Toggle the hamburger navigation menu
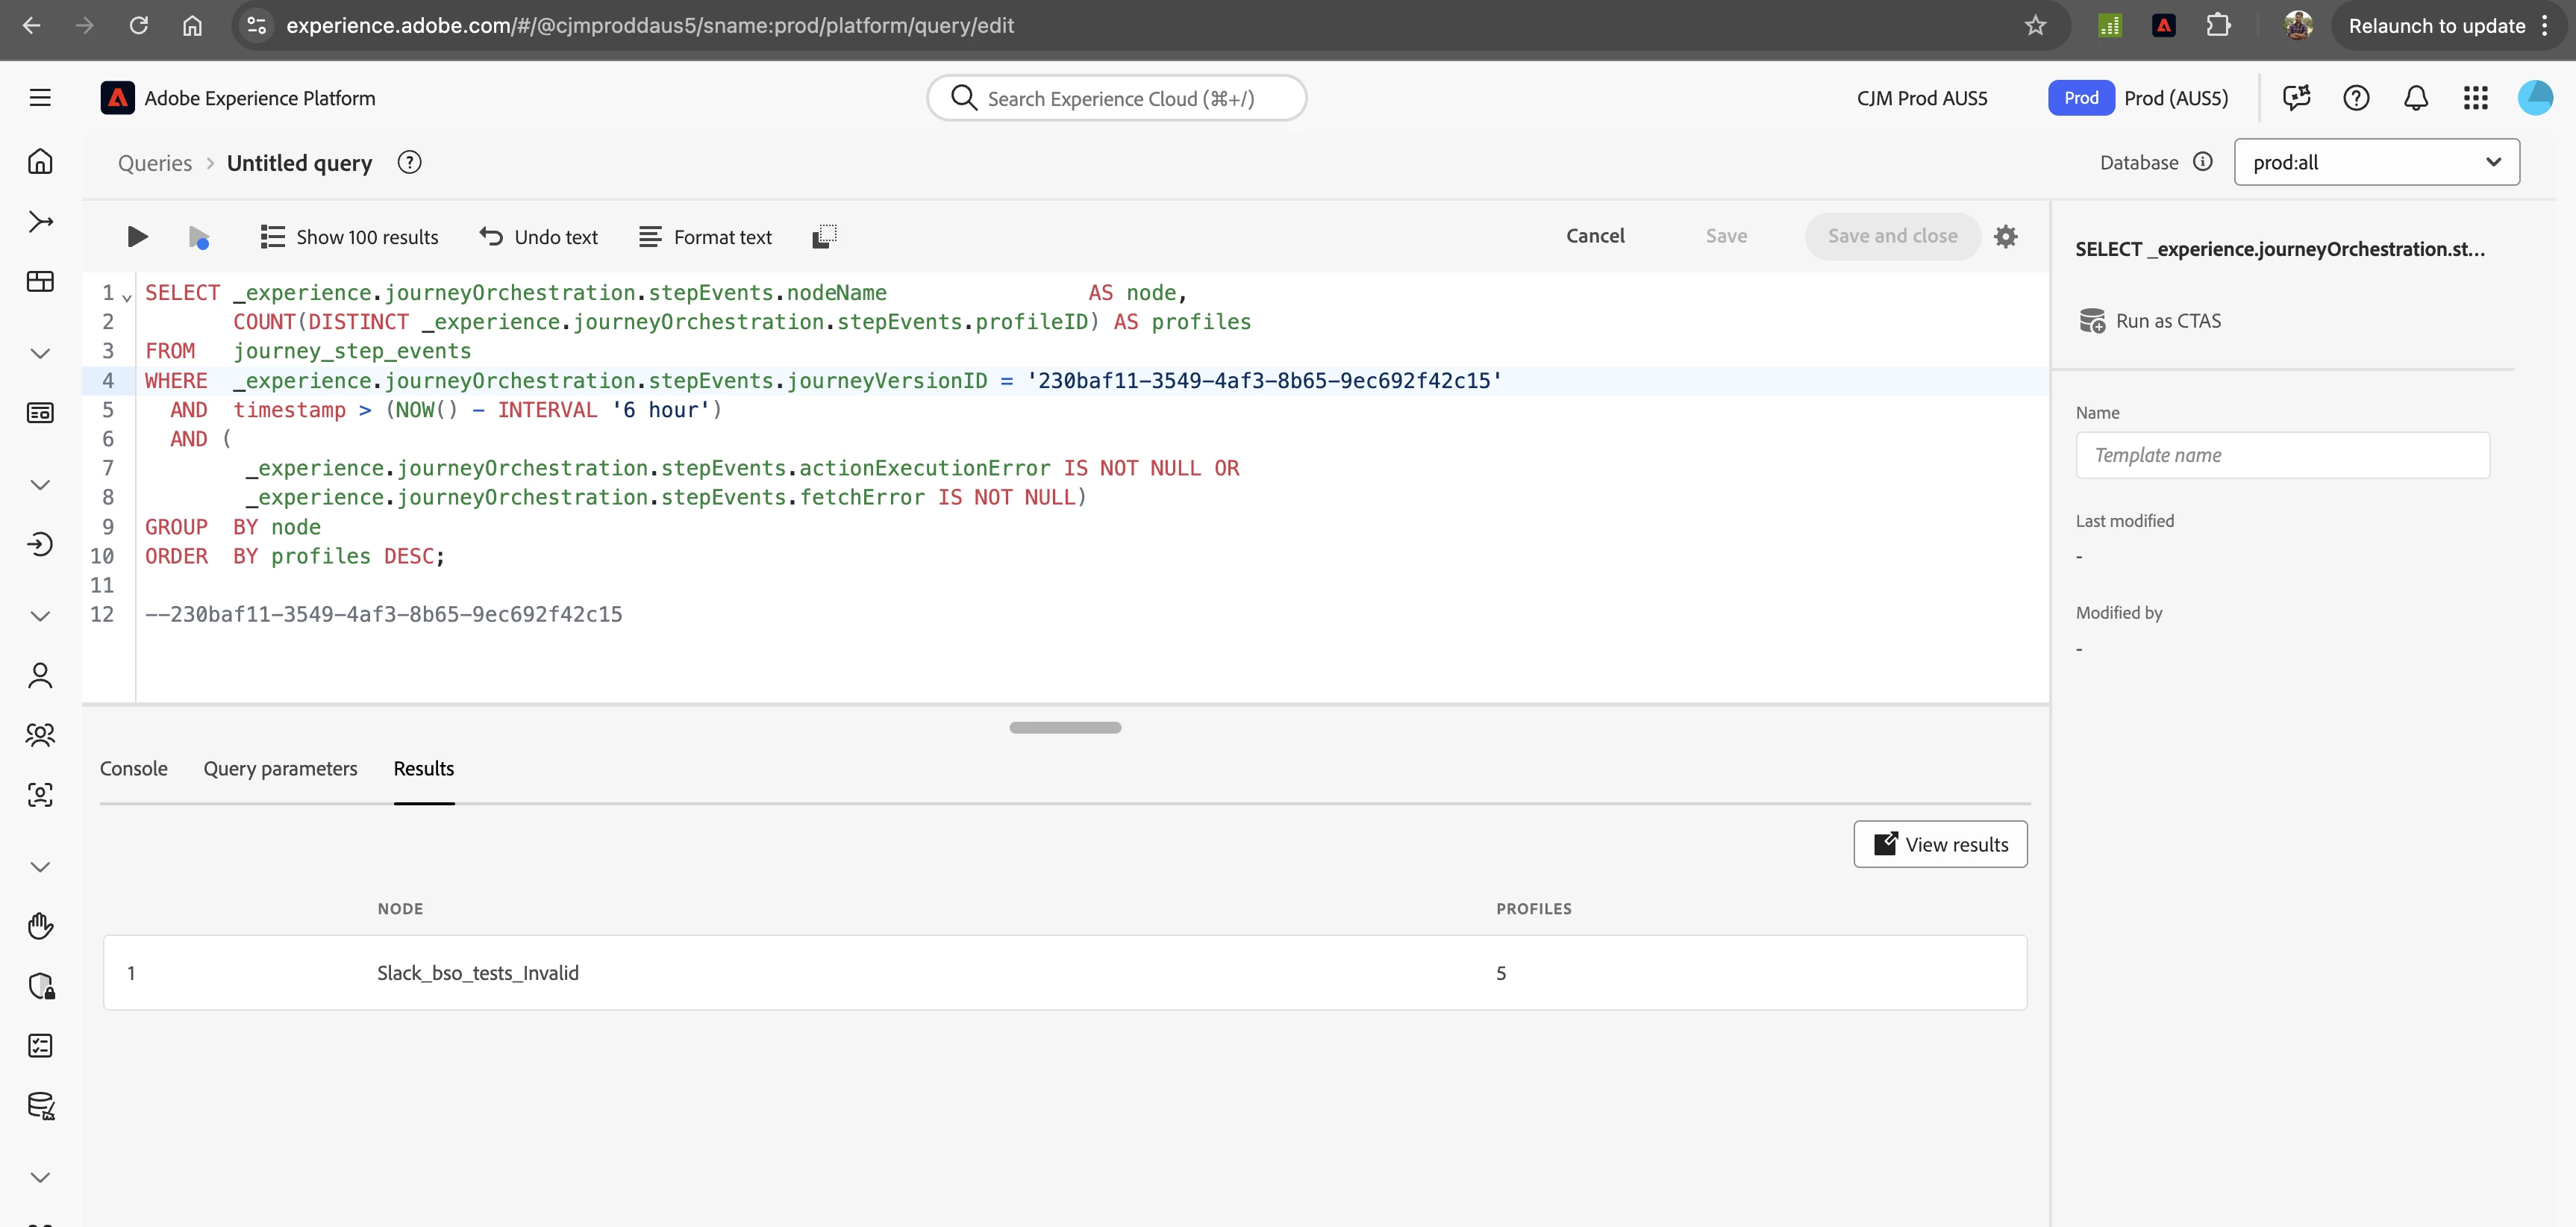The width and height of the screenshot is (2576, 1227). tap(40, 98)
